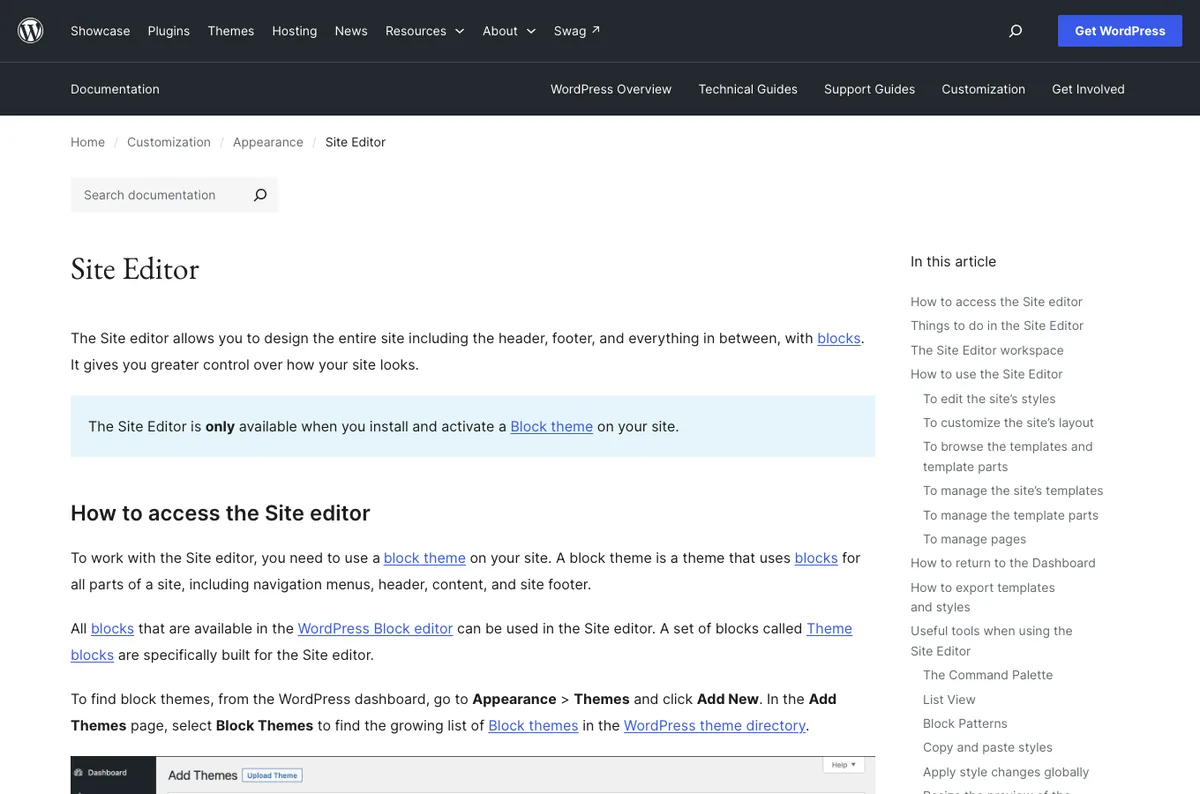1200x794 pixels.
Task: Open WordPress Overview section
Action: coord(611,89)
